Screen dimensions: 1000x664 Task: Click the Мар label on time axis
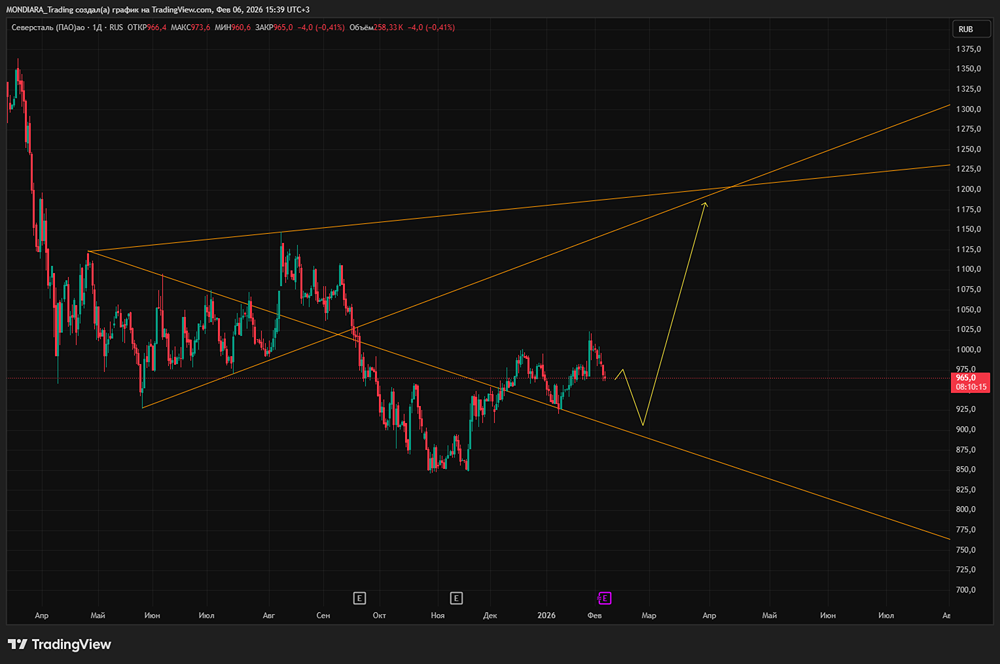(648, 616)
